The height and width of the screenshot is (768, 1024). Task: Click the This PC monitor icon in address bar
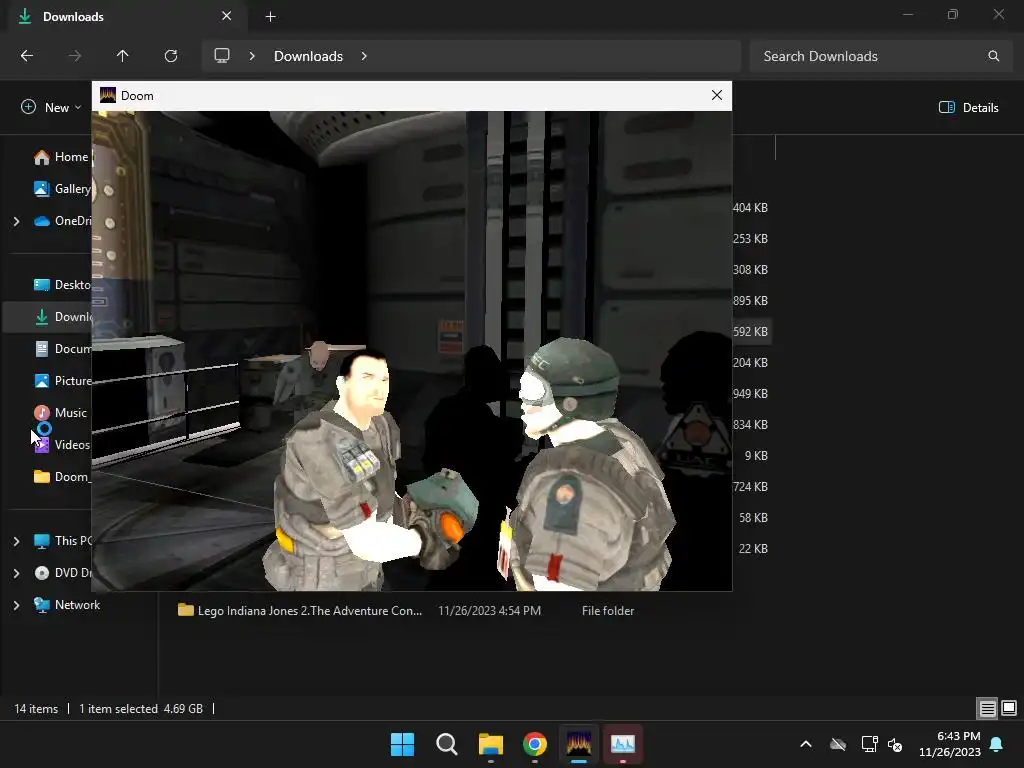coord(222,56)
